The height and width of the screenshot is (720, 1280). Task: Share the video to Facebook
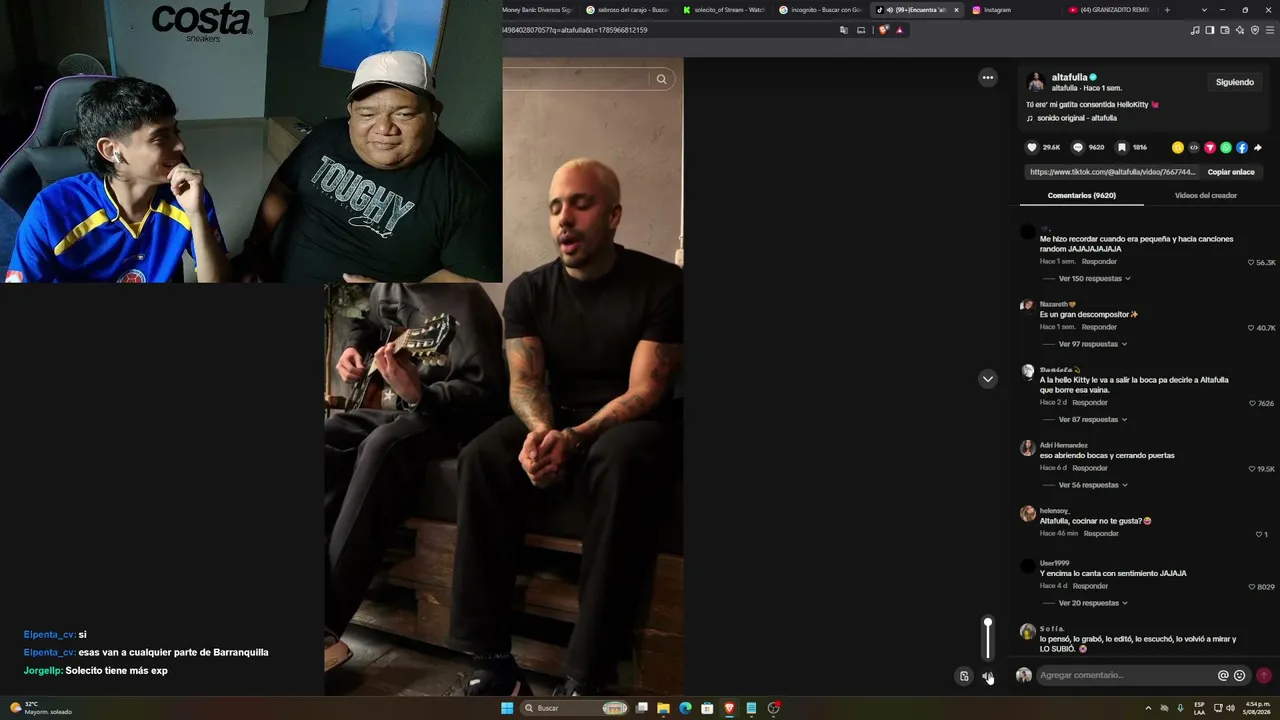point(1242,147)
